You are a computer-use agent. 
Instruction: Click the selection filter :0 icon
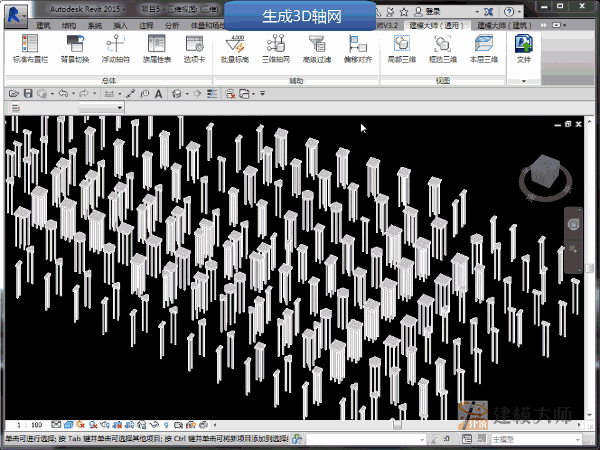click(x=440, y=439)
